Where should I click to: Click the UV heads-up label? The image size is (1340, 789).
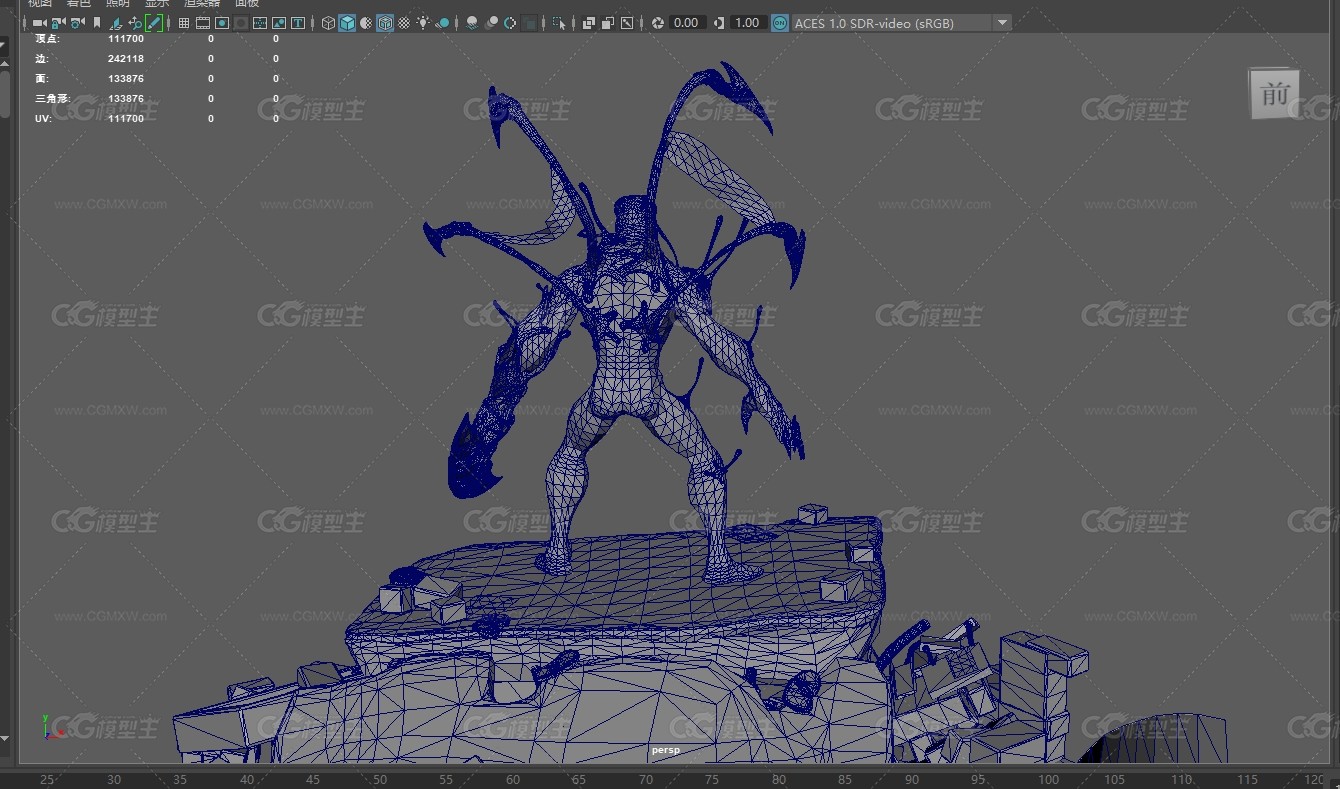pos(41,118)
